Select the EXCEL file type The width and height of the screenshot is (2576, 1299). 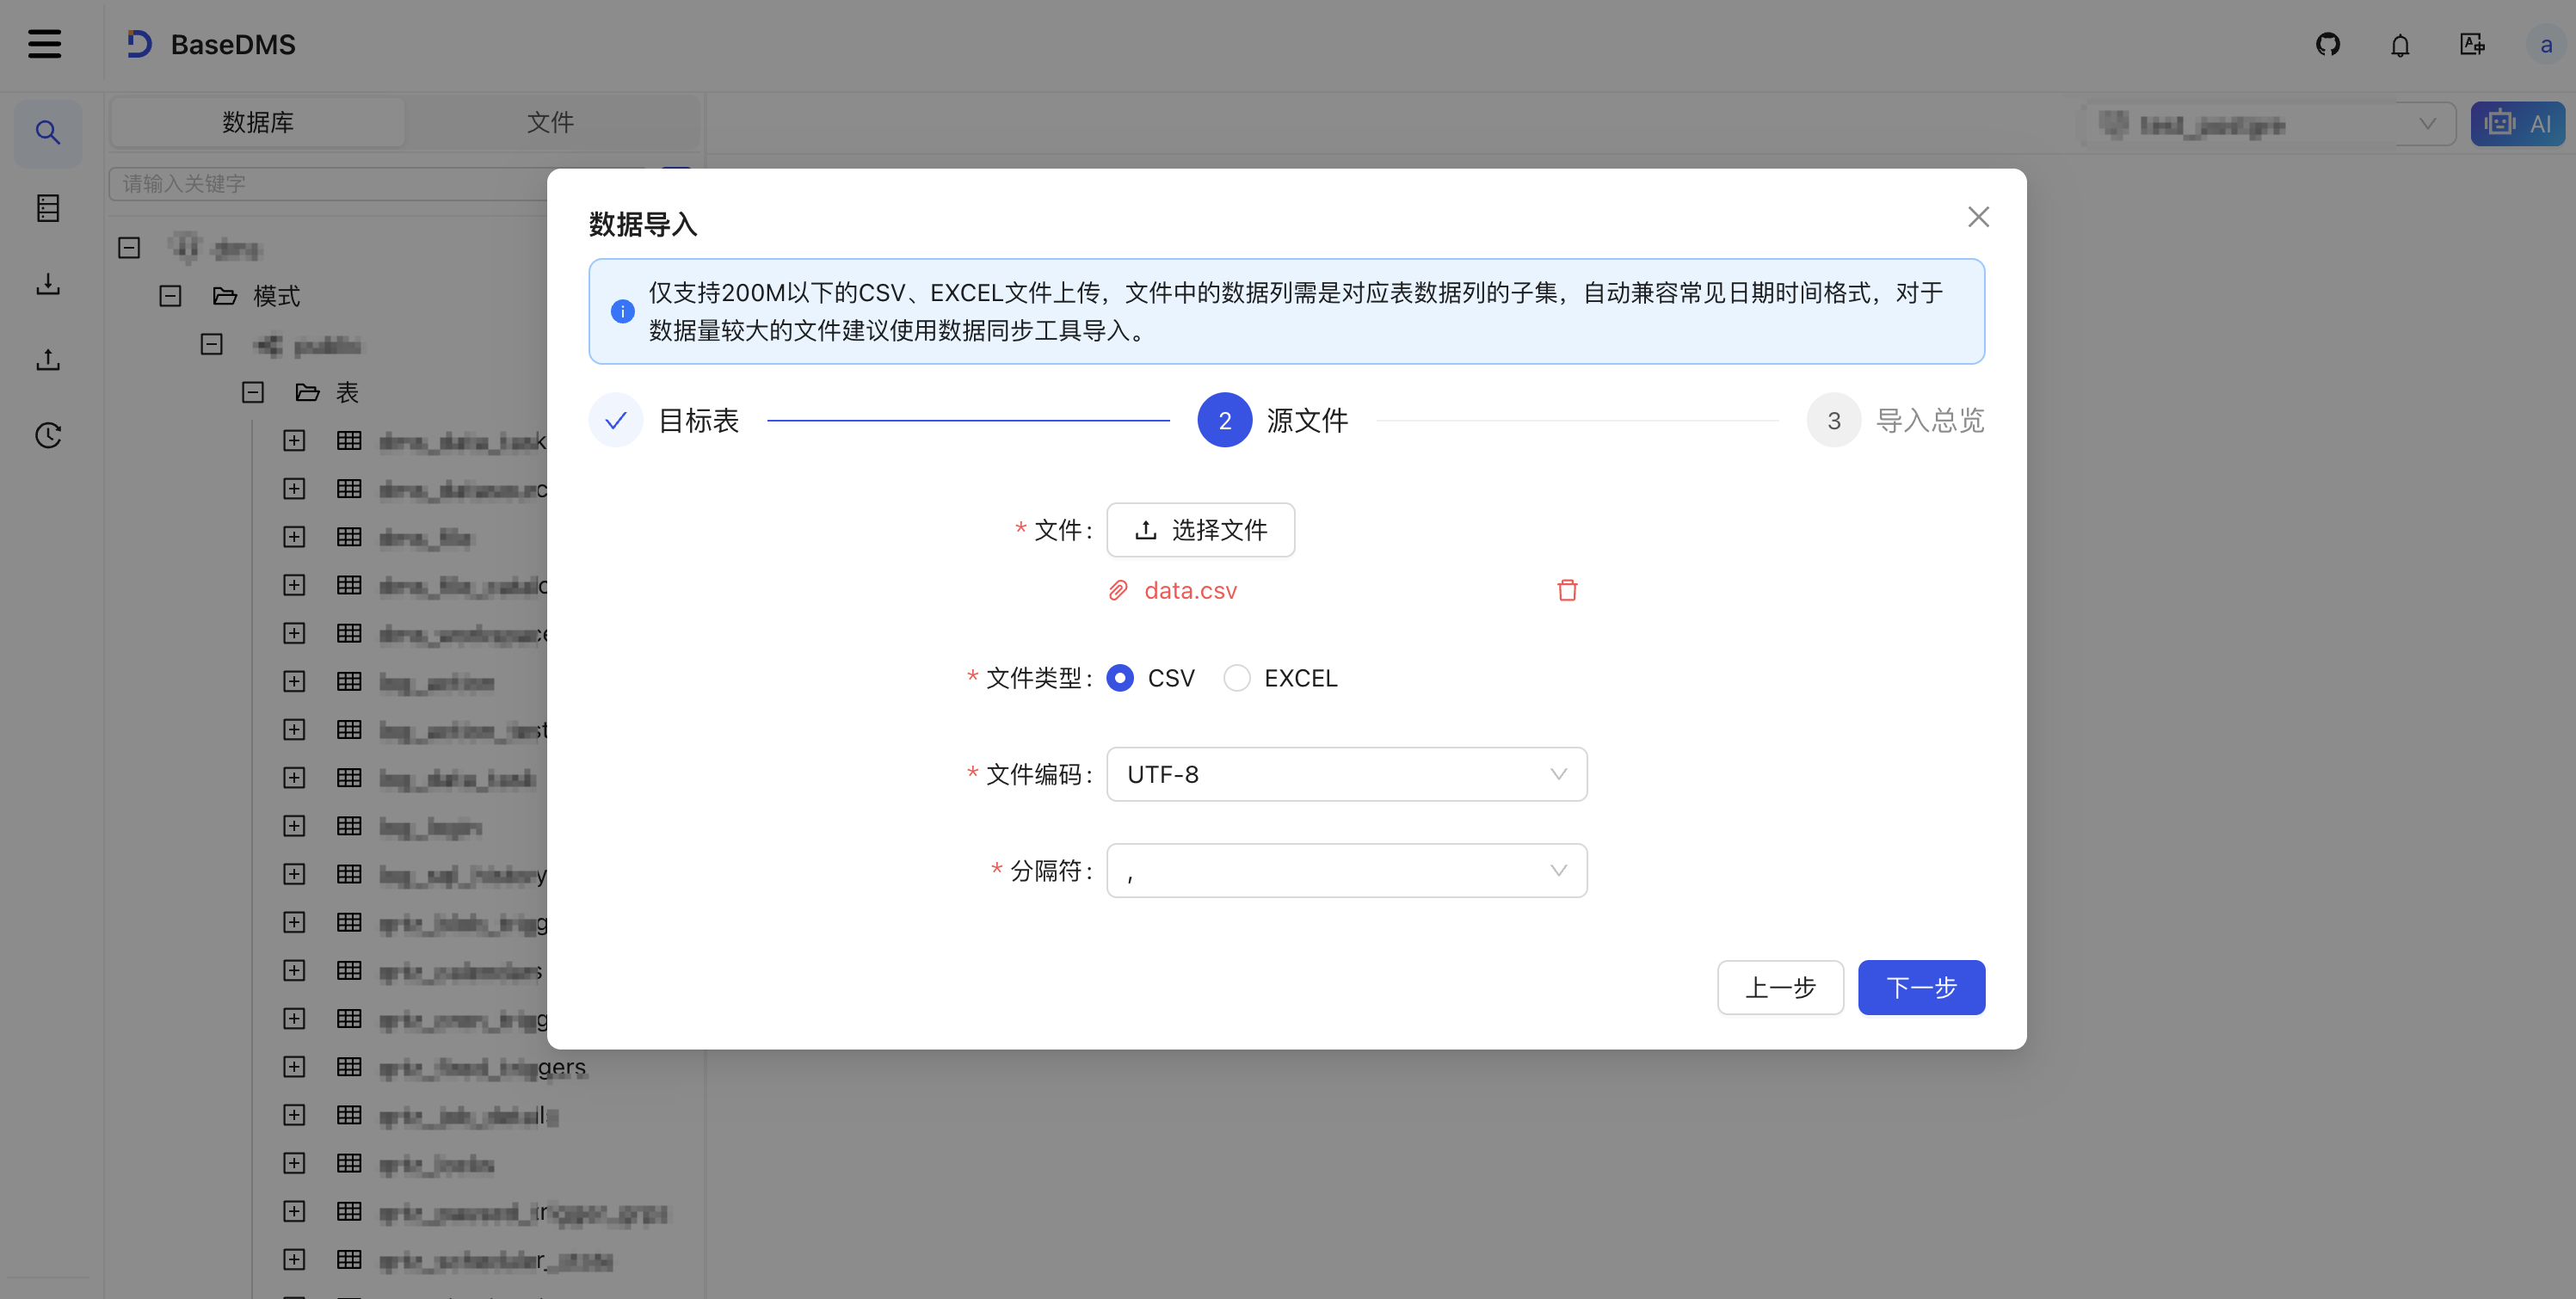click(1236, 678)
